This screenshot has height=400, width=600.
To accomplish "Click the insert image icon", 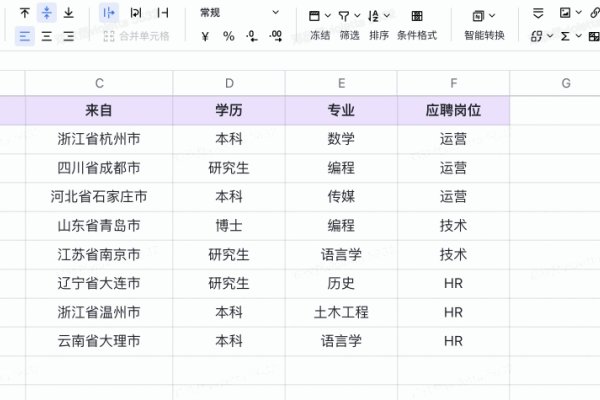I will point(565,13).
